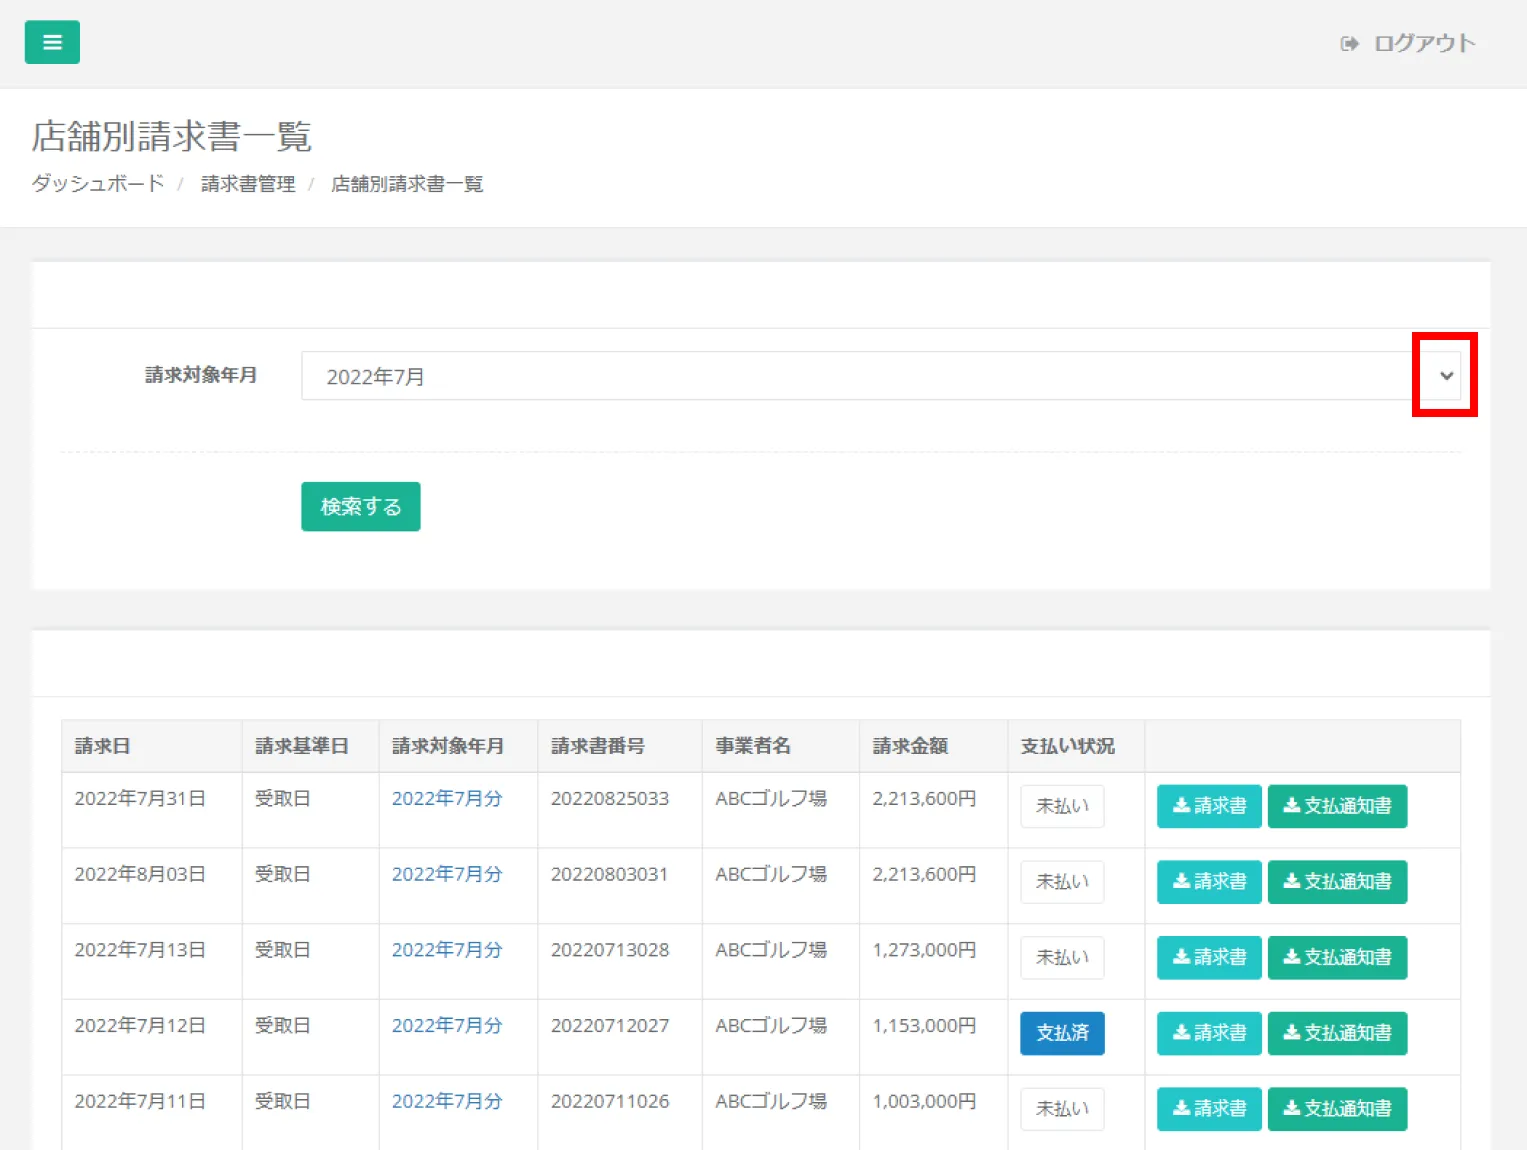
Task: Open 2022年7月分 link for invoice 20220712027
Action: pyautogui.click(x=447, y=1025)
